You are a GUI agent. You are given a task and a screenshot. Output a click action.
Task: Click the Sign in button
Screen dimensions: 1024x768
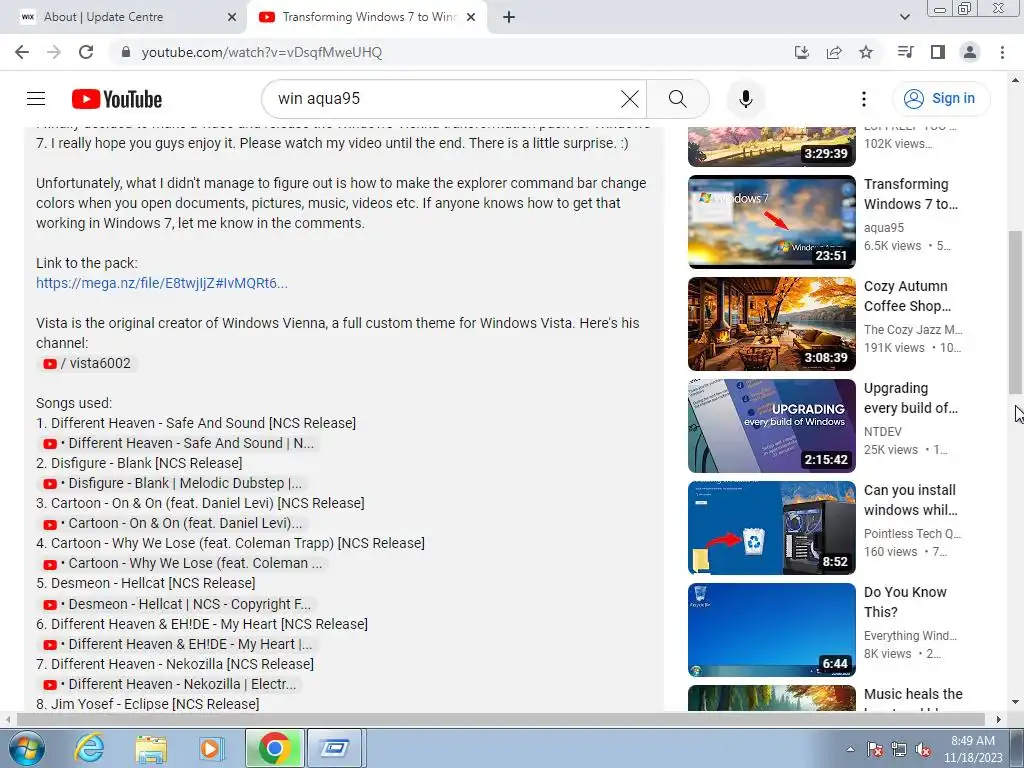click(x=940, y=99)
